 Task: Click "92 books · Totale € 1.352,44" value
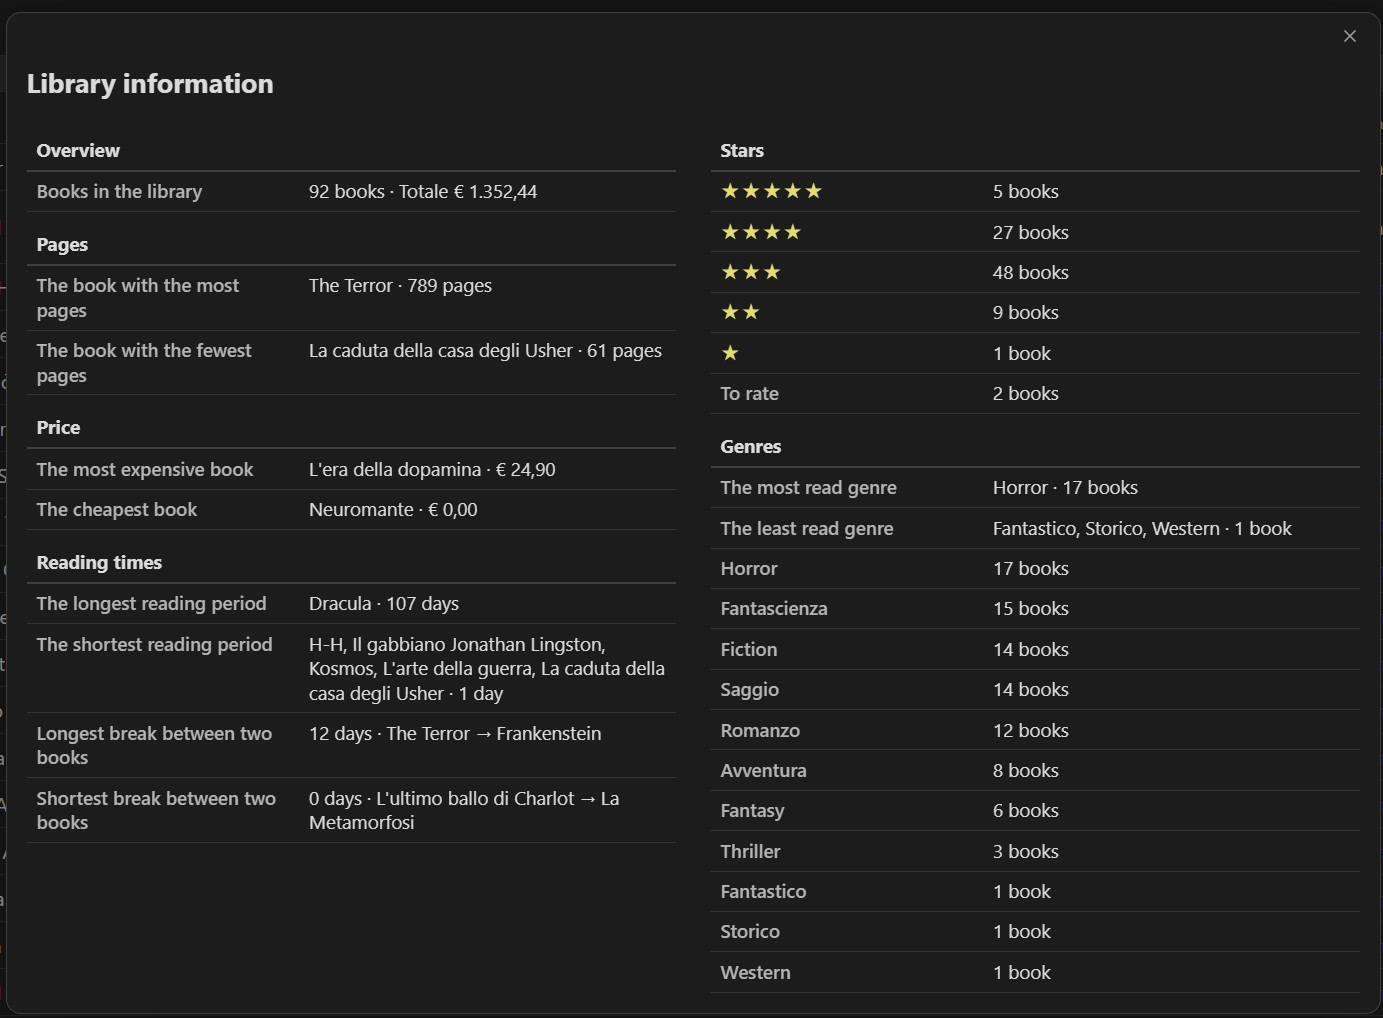(423, 191)
